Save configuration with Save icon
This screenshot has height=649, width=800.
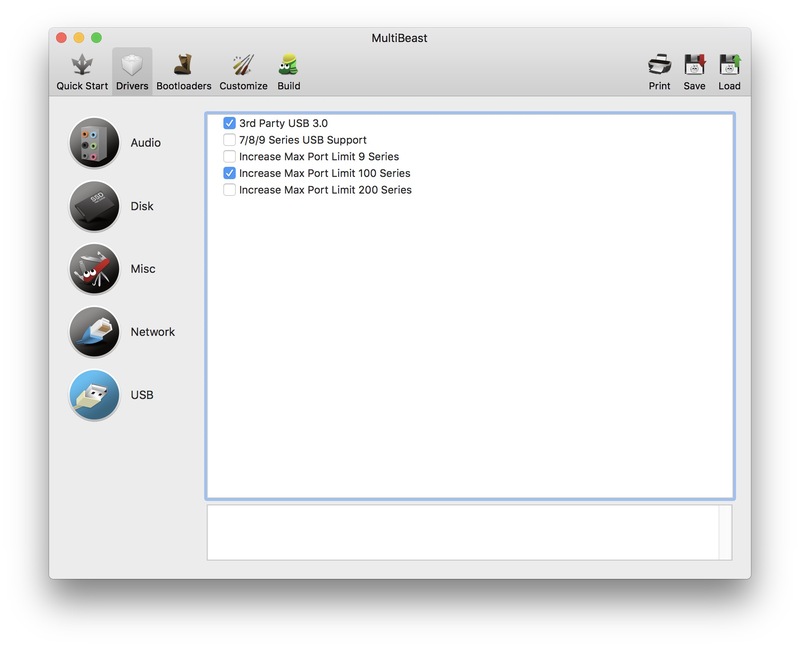pyautogui.click(x=694, y=65)
